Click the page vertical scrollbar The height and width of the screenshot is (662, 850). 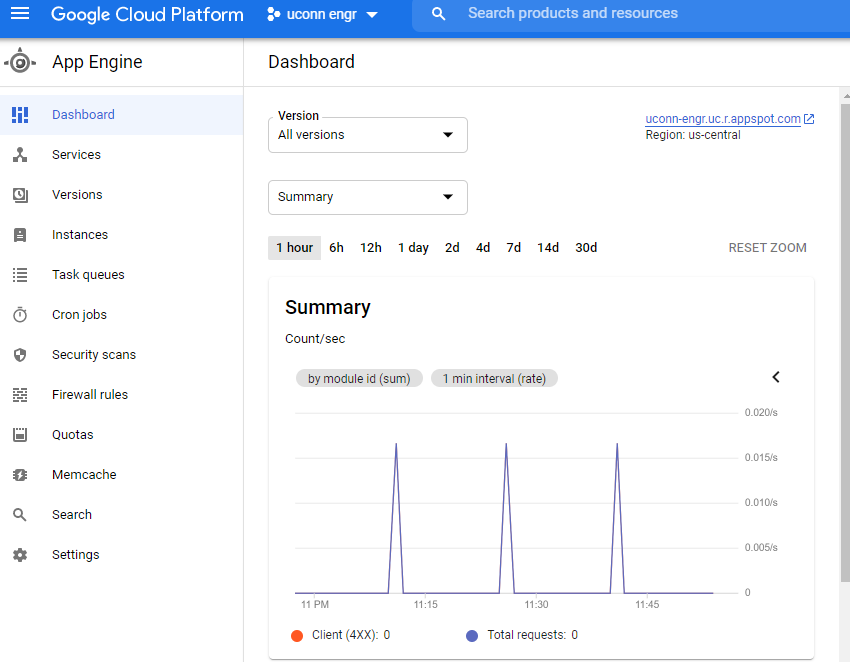click(845, 342)
